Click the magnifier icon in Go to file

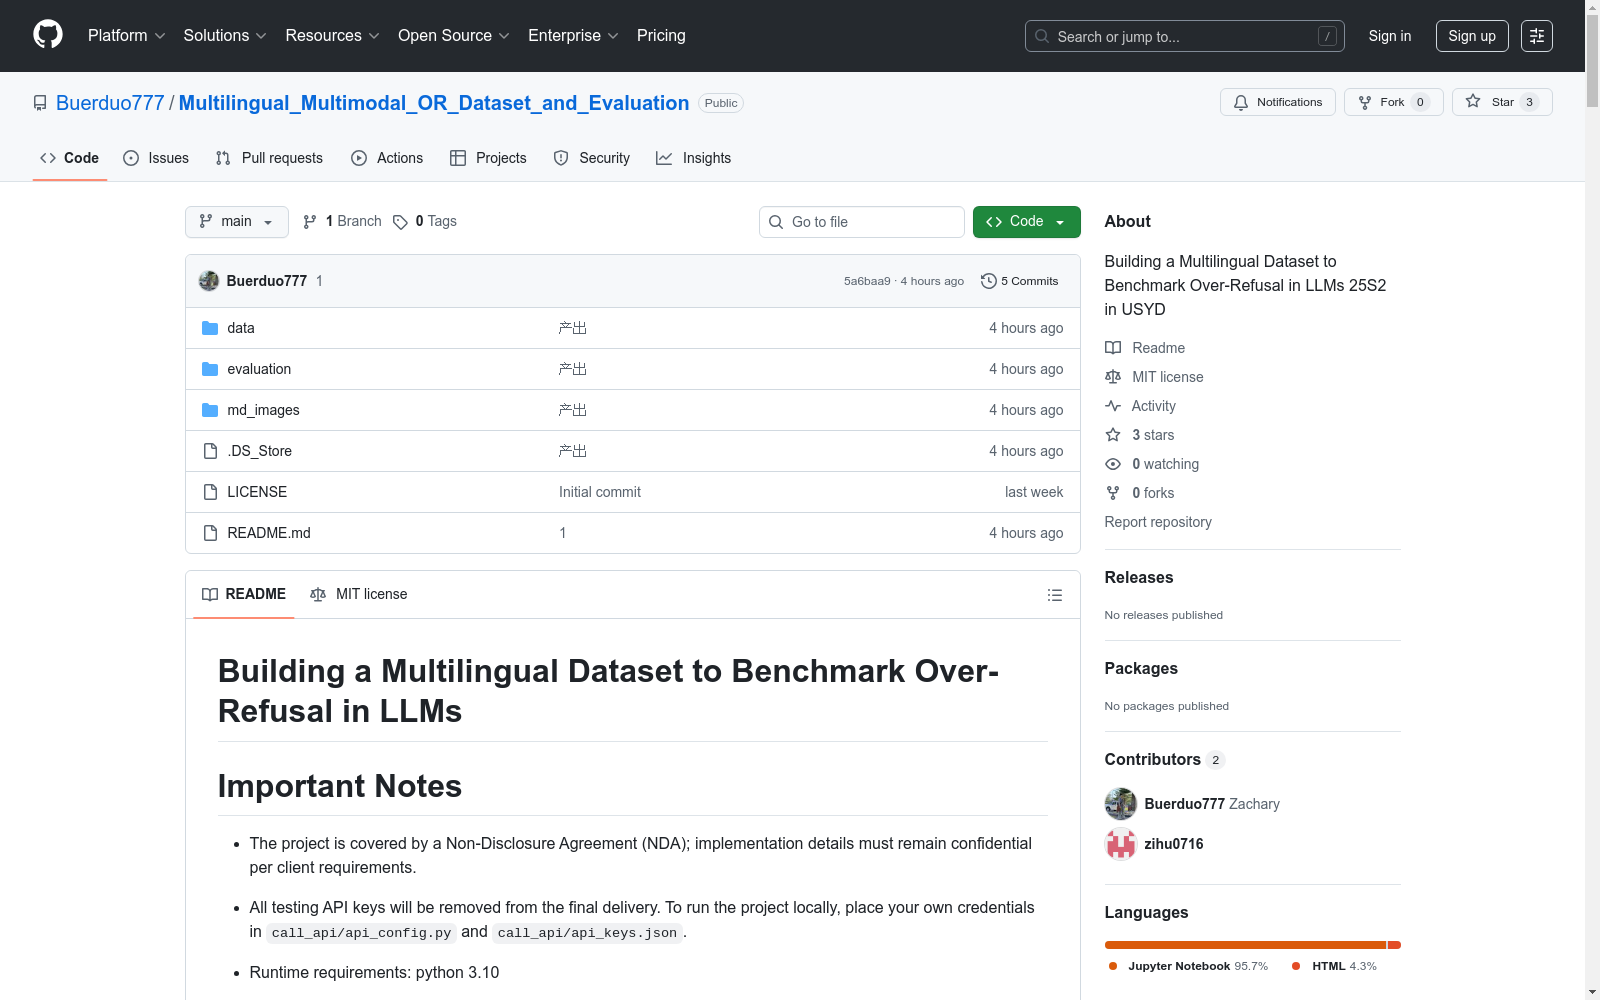[776, 222]
